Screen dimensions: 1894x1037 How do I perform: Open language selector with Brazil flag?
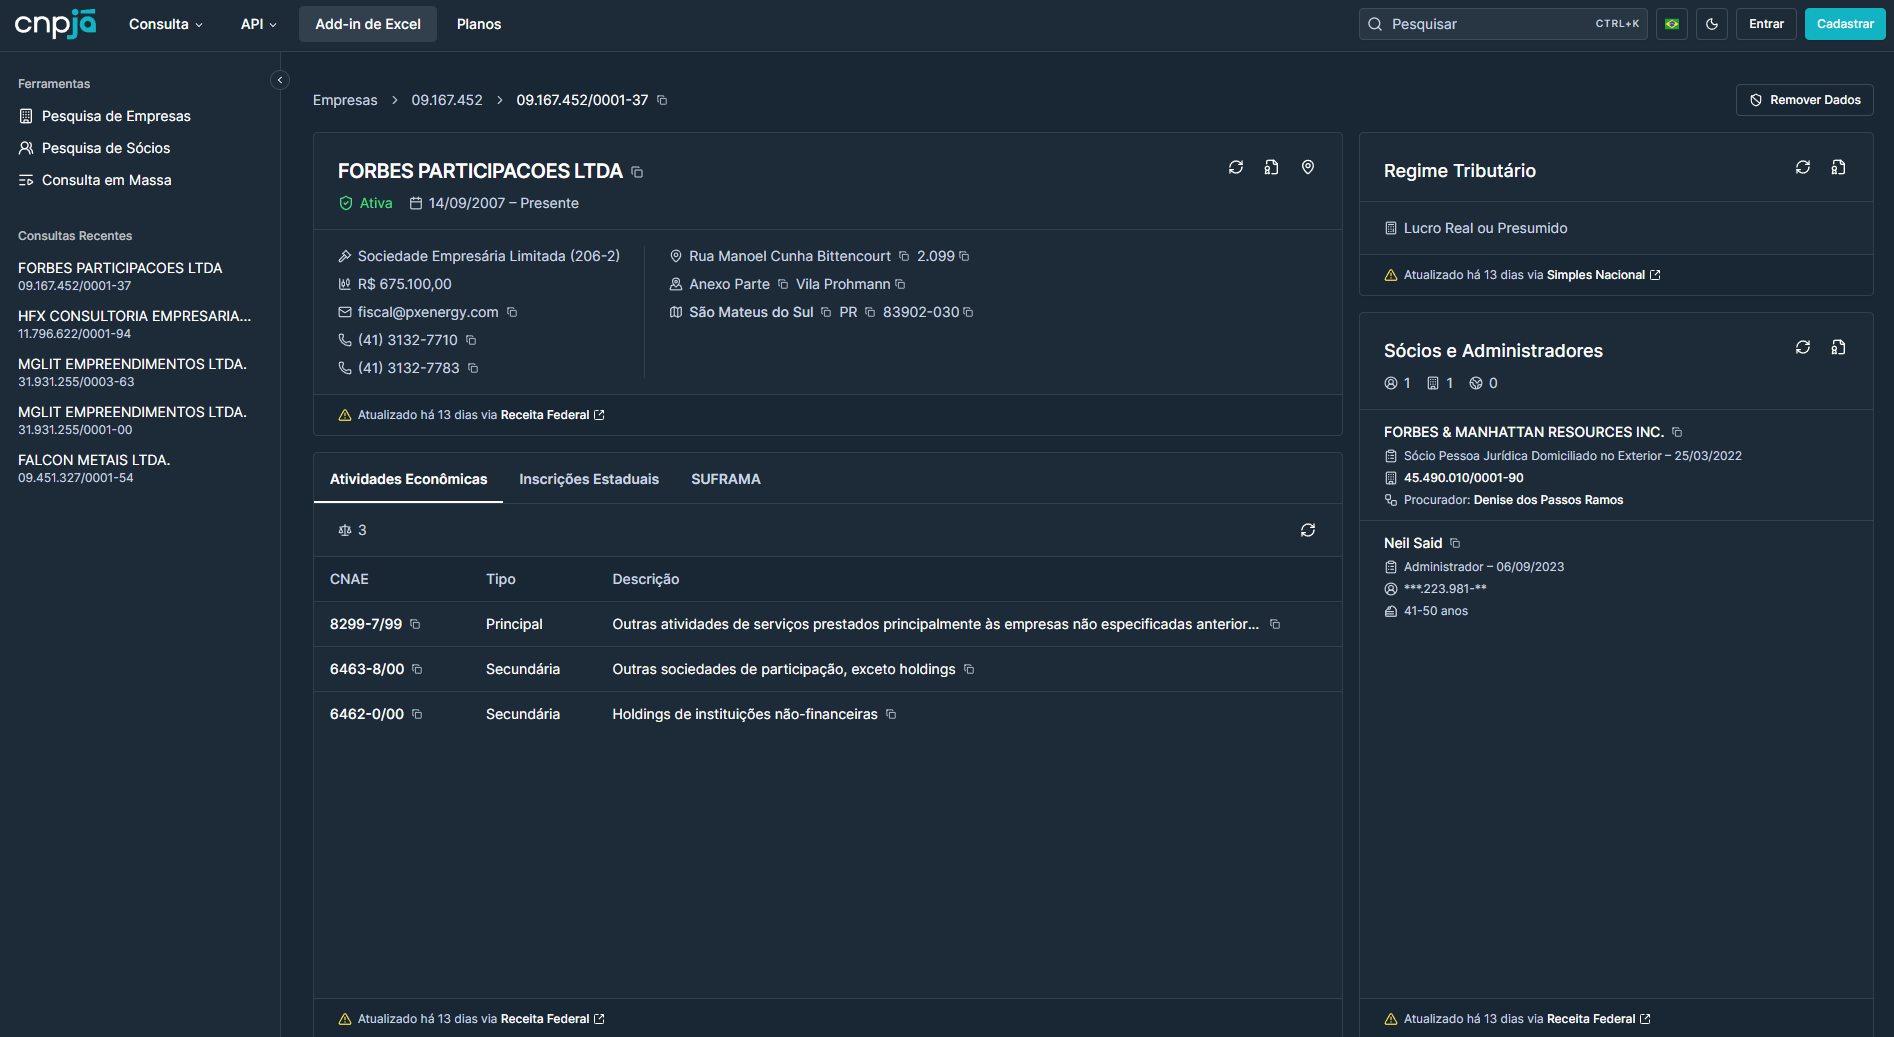pyautogui.click(x=1672, y=24)
